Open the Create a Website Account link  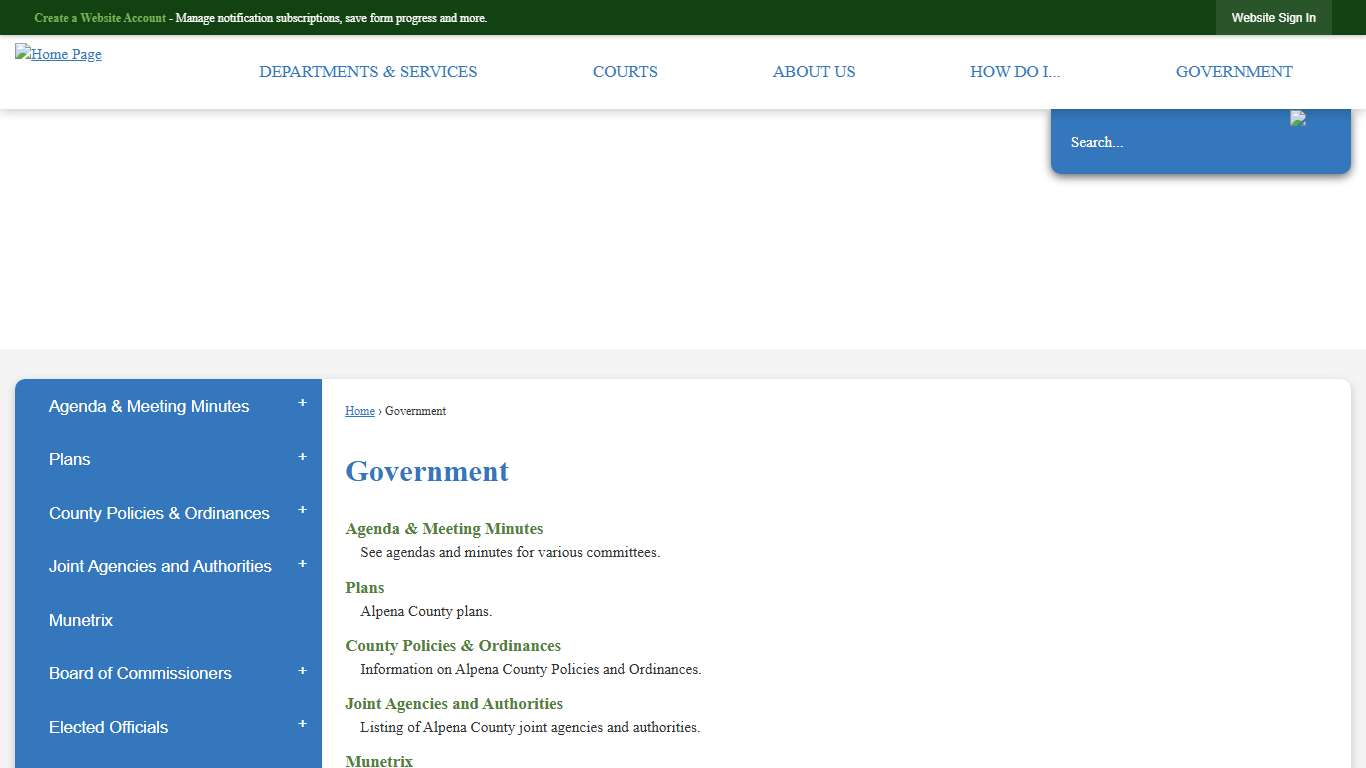[99, 17]
